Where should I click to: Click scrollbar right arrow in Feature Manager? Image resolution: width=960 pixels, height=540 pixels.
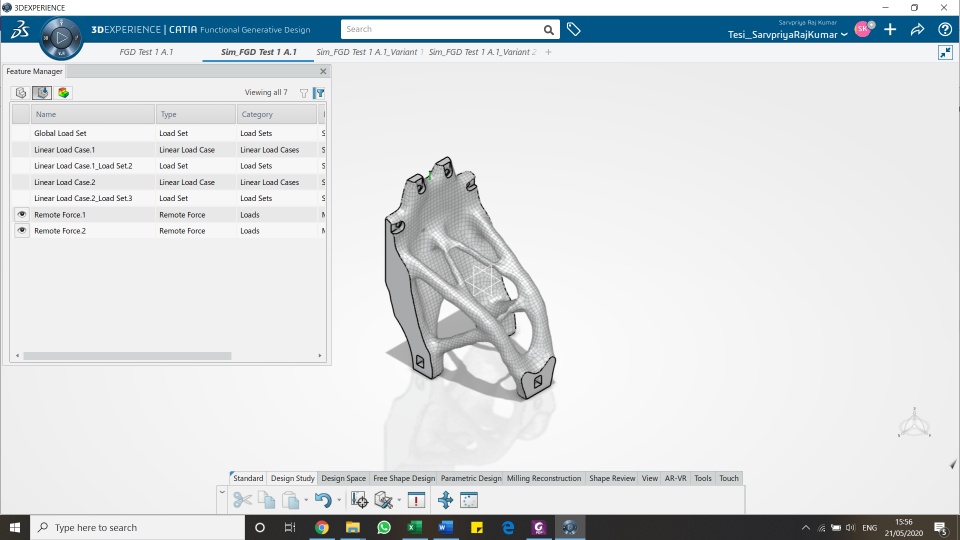point(320,356)
